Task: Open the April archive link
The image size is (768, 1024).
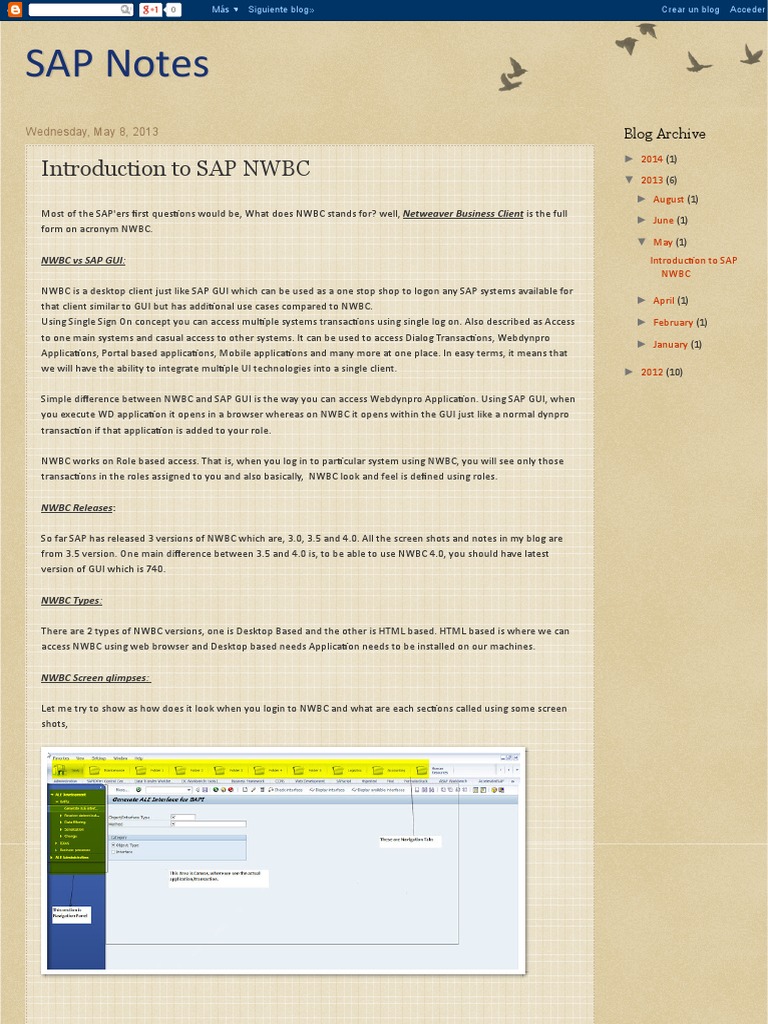Action: 664,300
